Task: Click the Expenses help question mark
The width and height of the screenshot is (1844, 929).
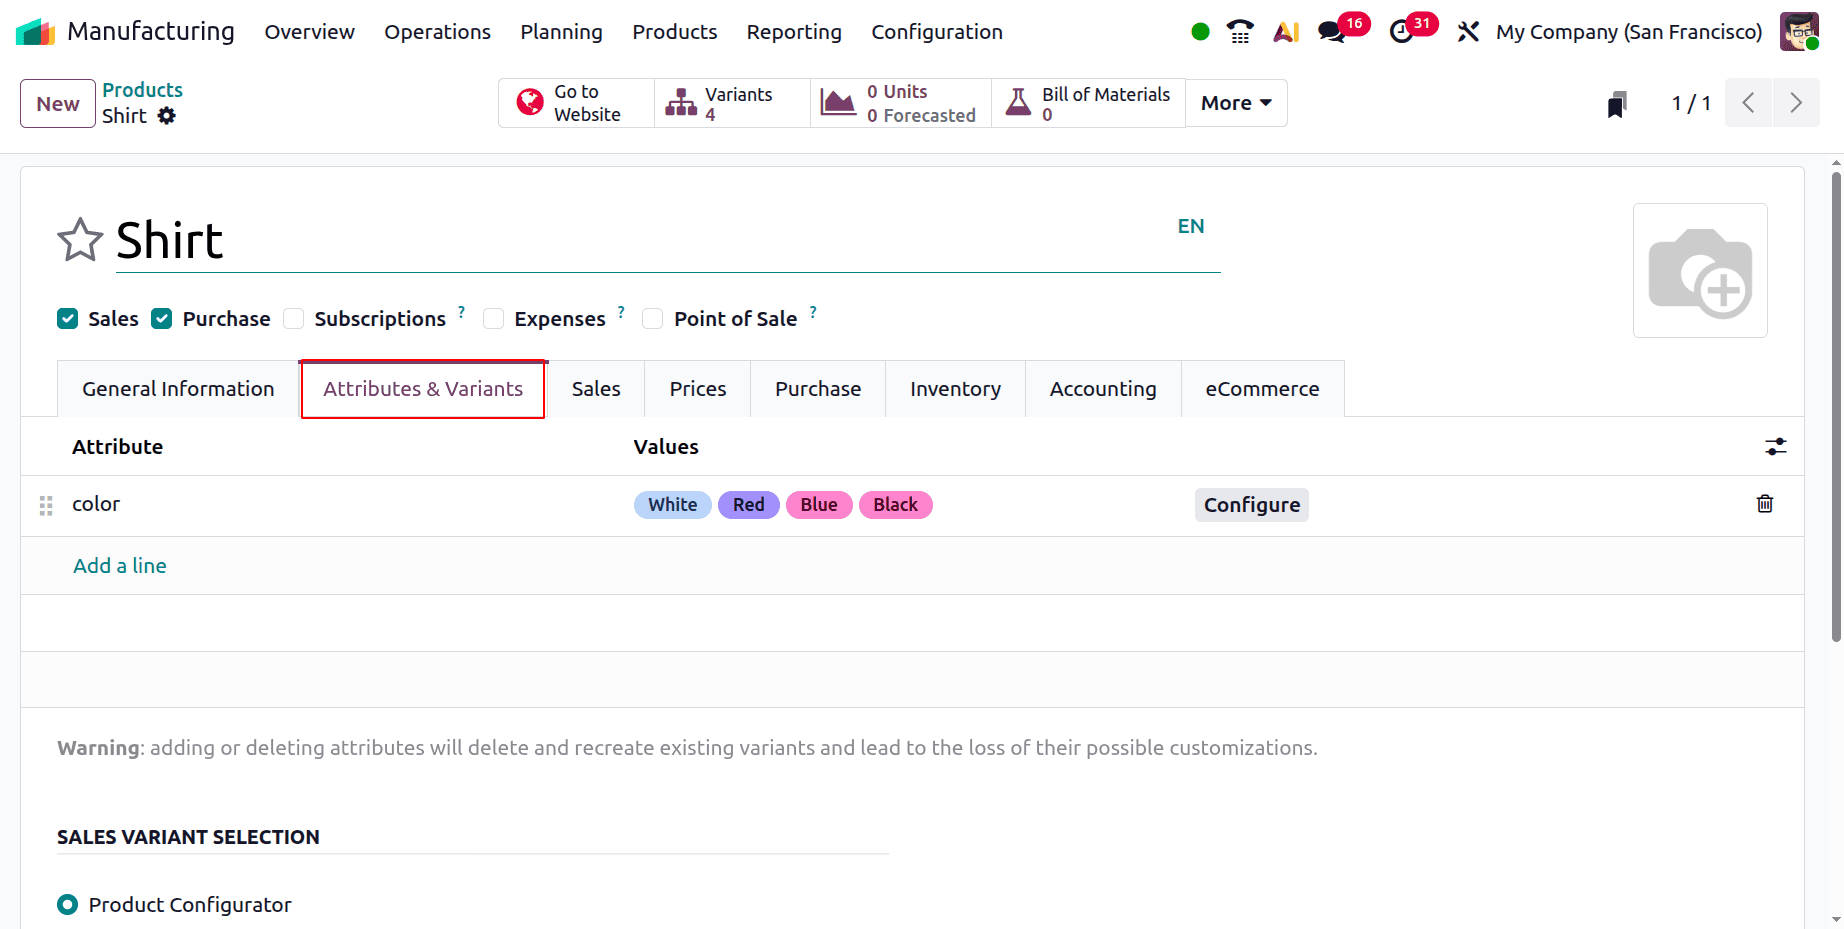Action: [621, 312]
